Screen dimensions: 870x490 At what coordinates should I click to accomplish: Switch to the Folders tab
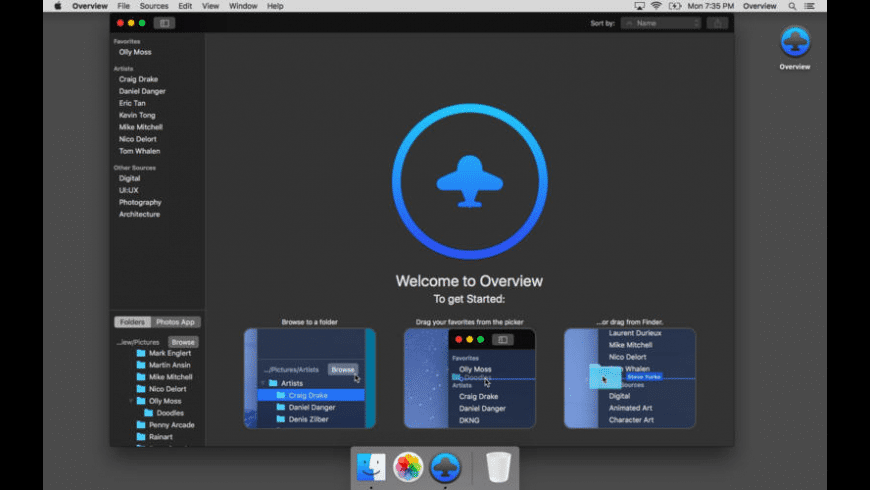click(x=132, y=322)
